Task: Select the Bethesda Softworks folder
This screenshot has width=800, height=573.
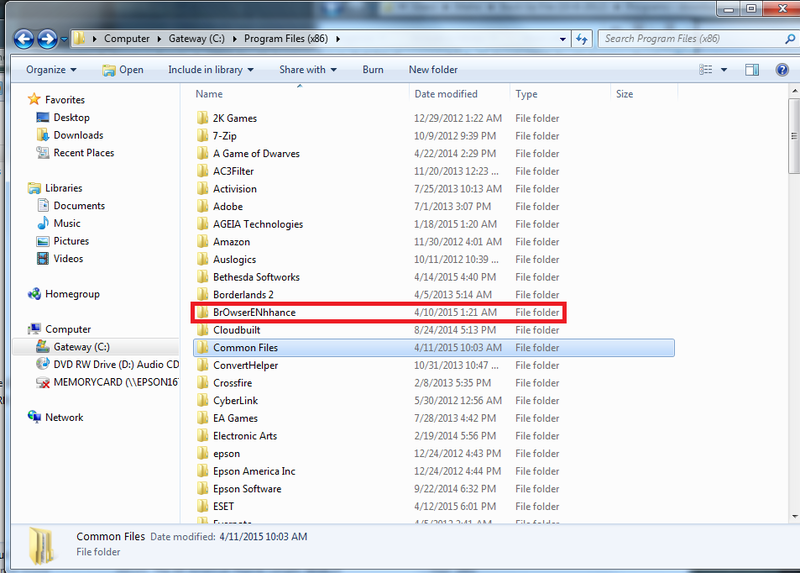Action: pyautogui.click(x=434, y=277)
